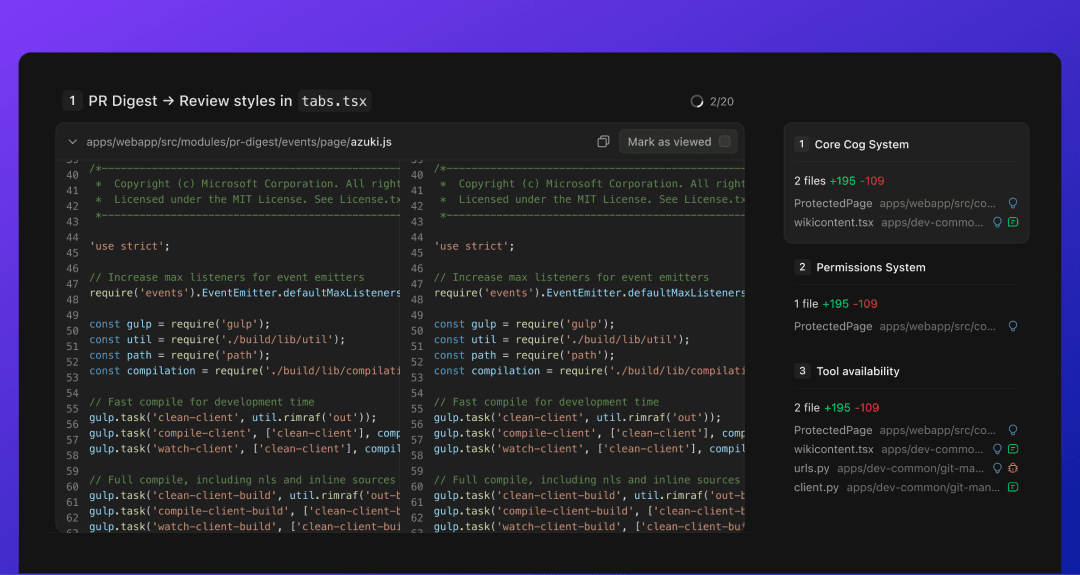Click gulp.task('clean-client' line in left pane
Screen dimensions: 1080x575
pyautogui.click(x=233, y=417)
